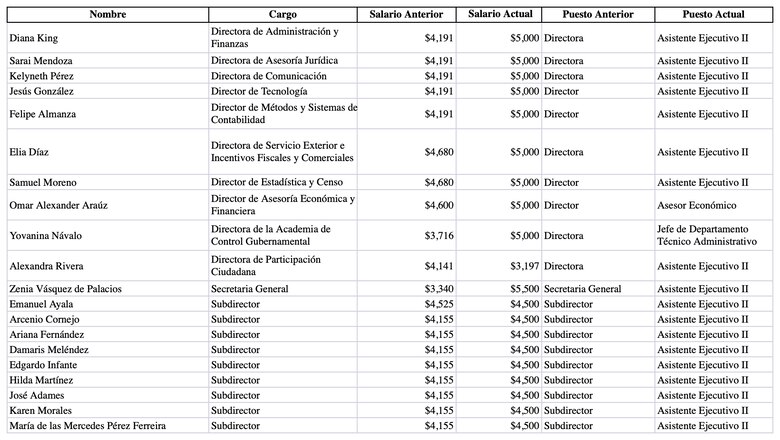Select the Salario Actual column header
The image size is (780, 440).
pos(500,15)
